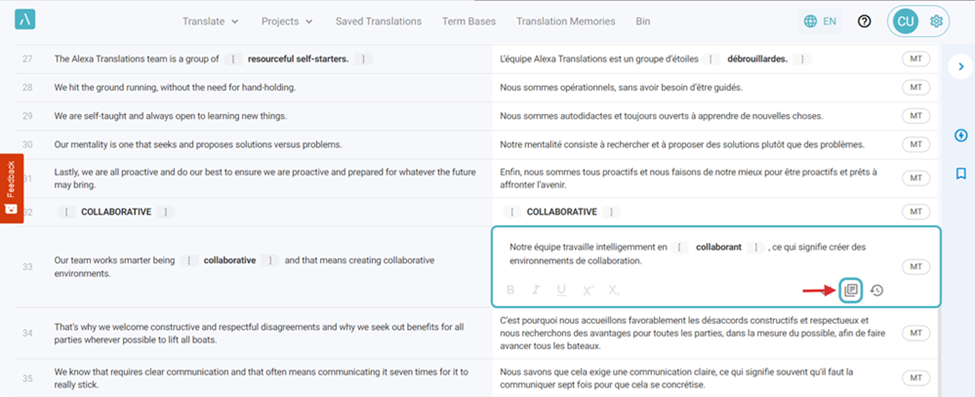Click the bookmark sidebar icon

961,173
